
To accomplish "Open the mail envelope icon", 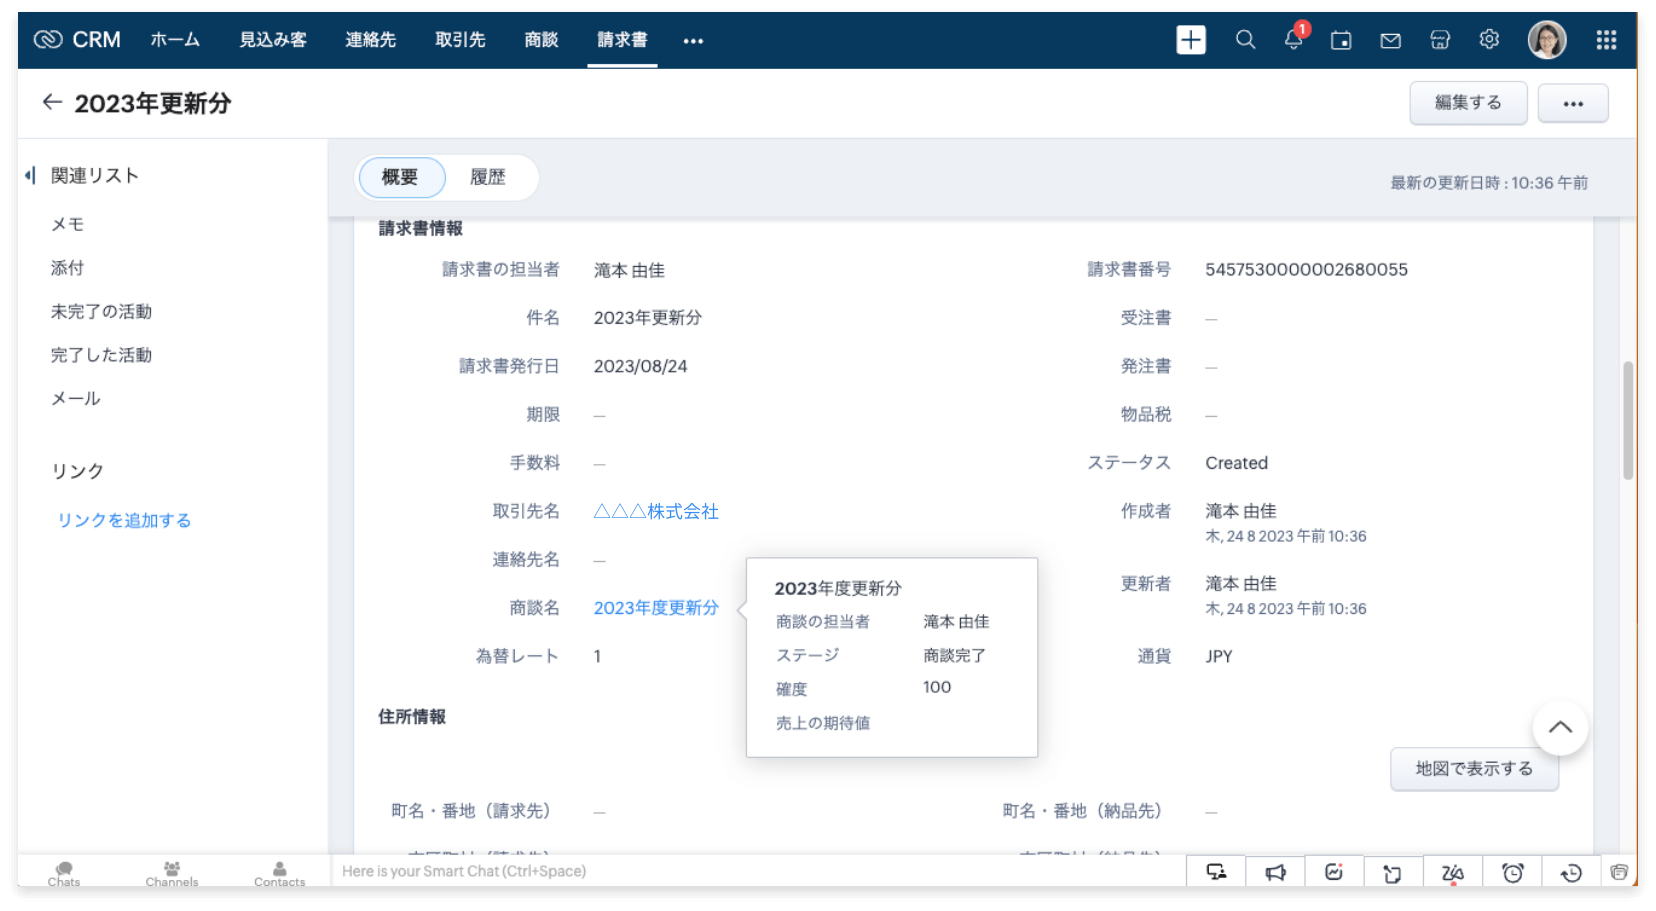I will (1390, 40).
